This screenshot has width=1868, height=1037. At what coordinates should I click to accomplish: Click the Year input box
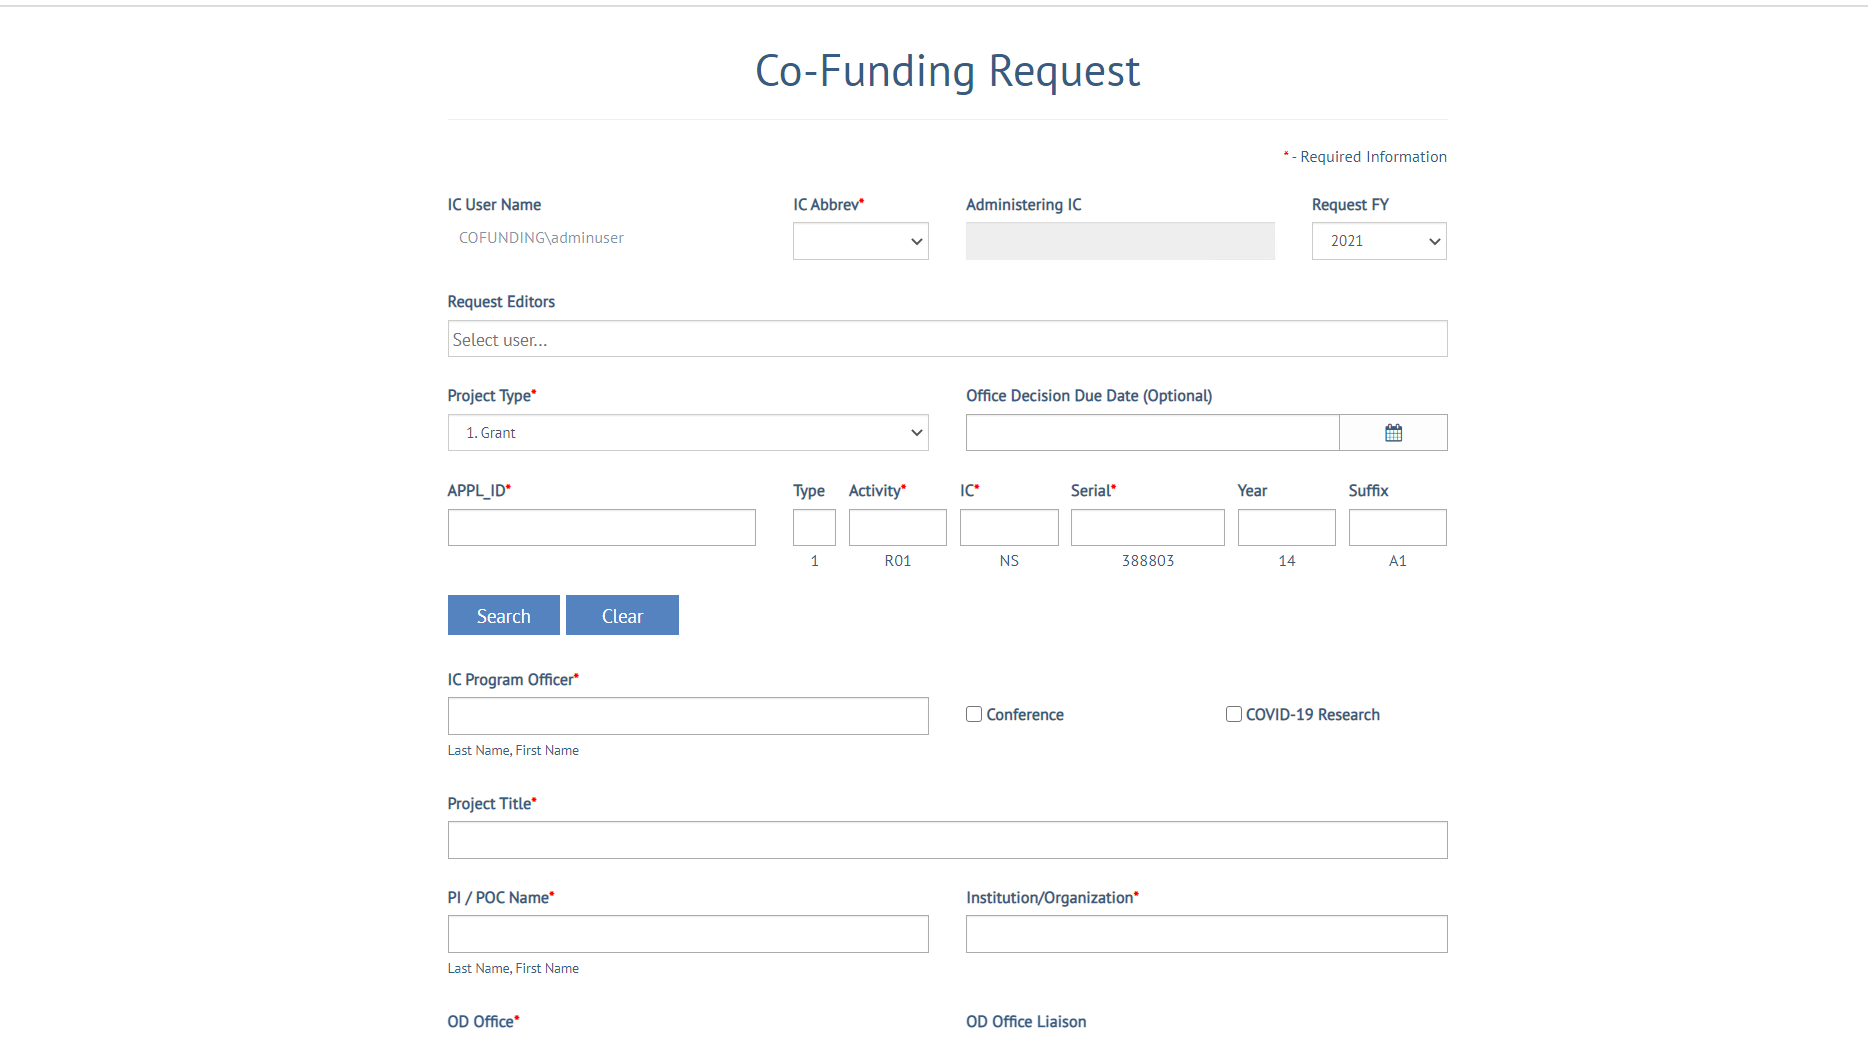(x=1286, y=528)
